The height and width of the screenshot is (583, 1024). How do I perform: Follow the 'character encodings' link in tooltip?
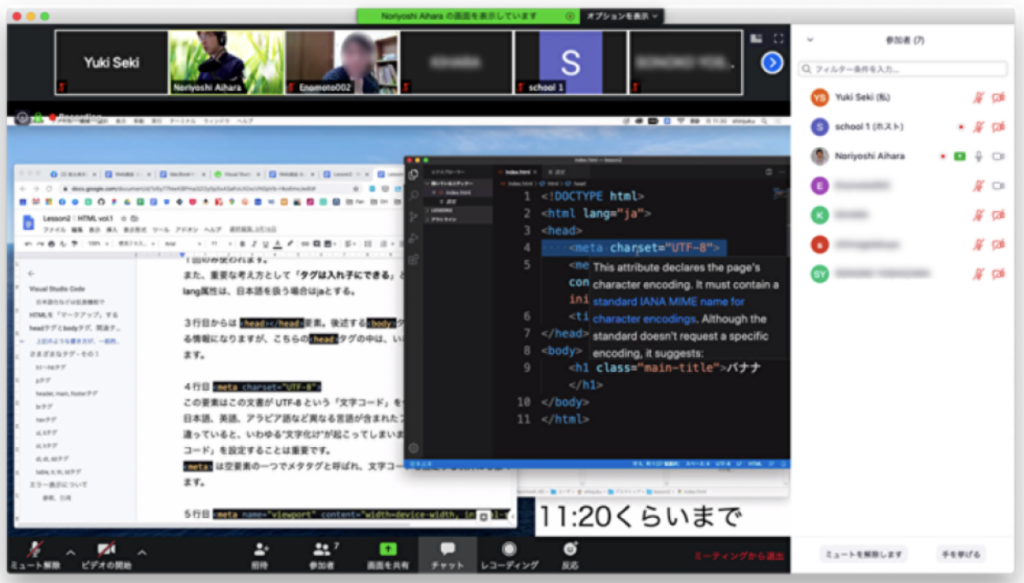[x=644, y=319]
